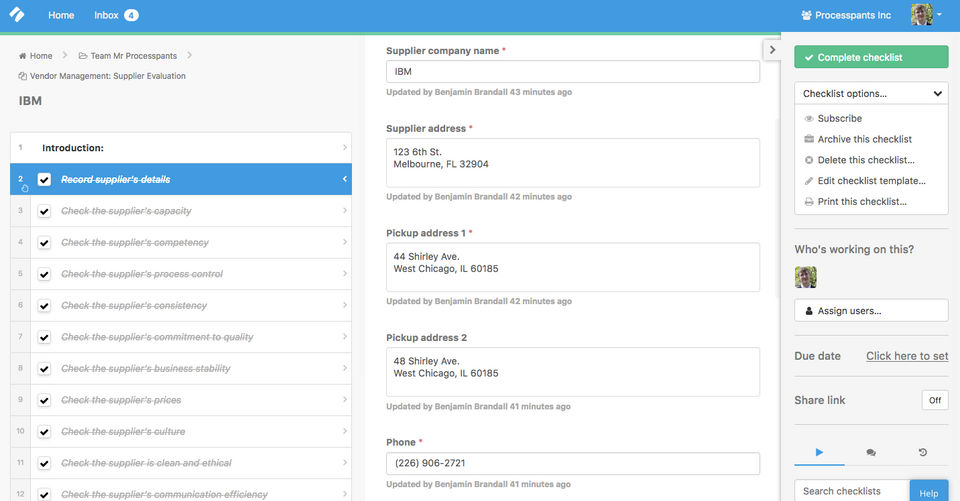
Task: Click the archive box icon
Action: pos(809,139)
